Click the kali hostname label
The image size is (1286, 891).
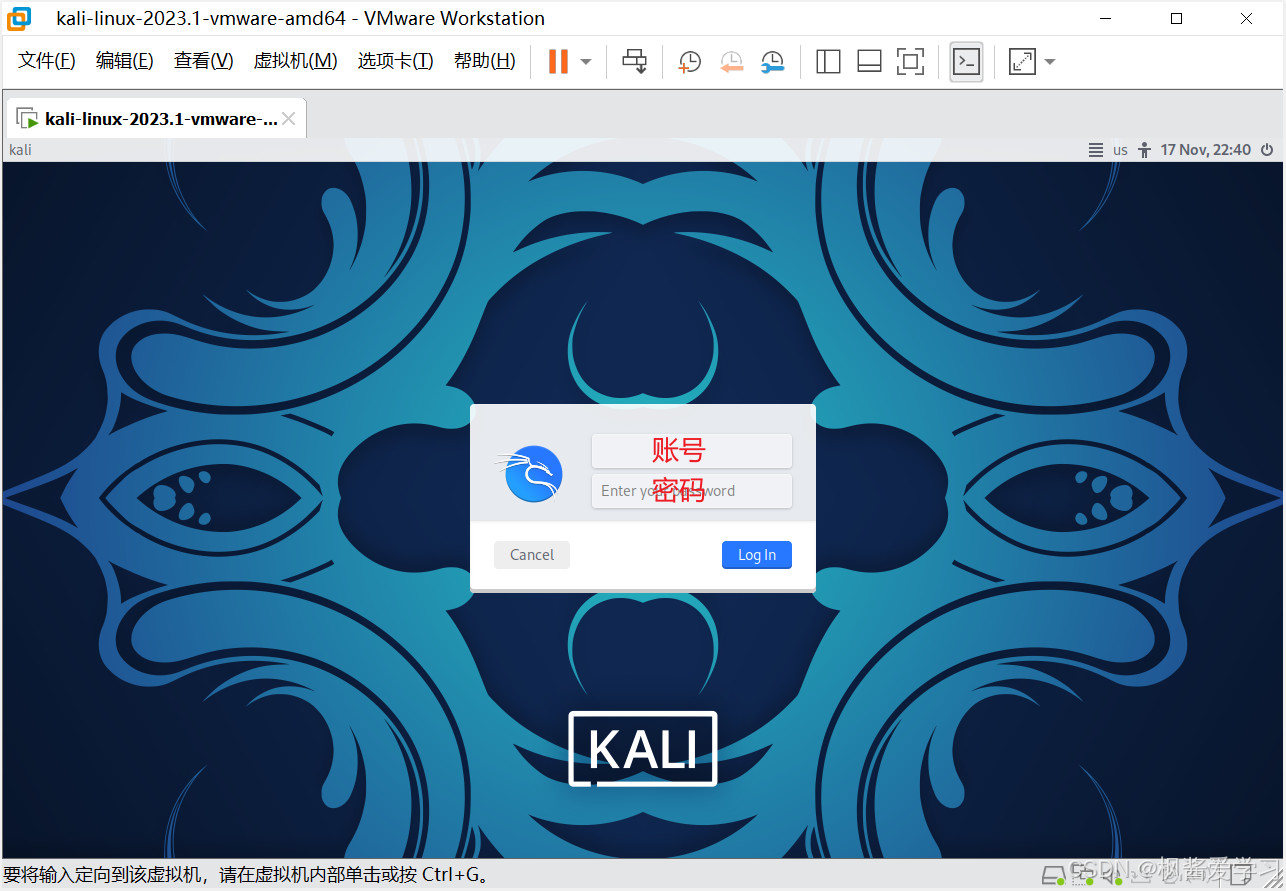21,150
